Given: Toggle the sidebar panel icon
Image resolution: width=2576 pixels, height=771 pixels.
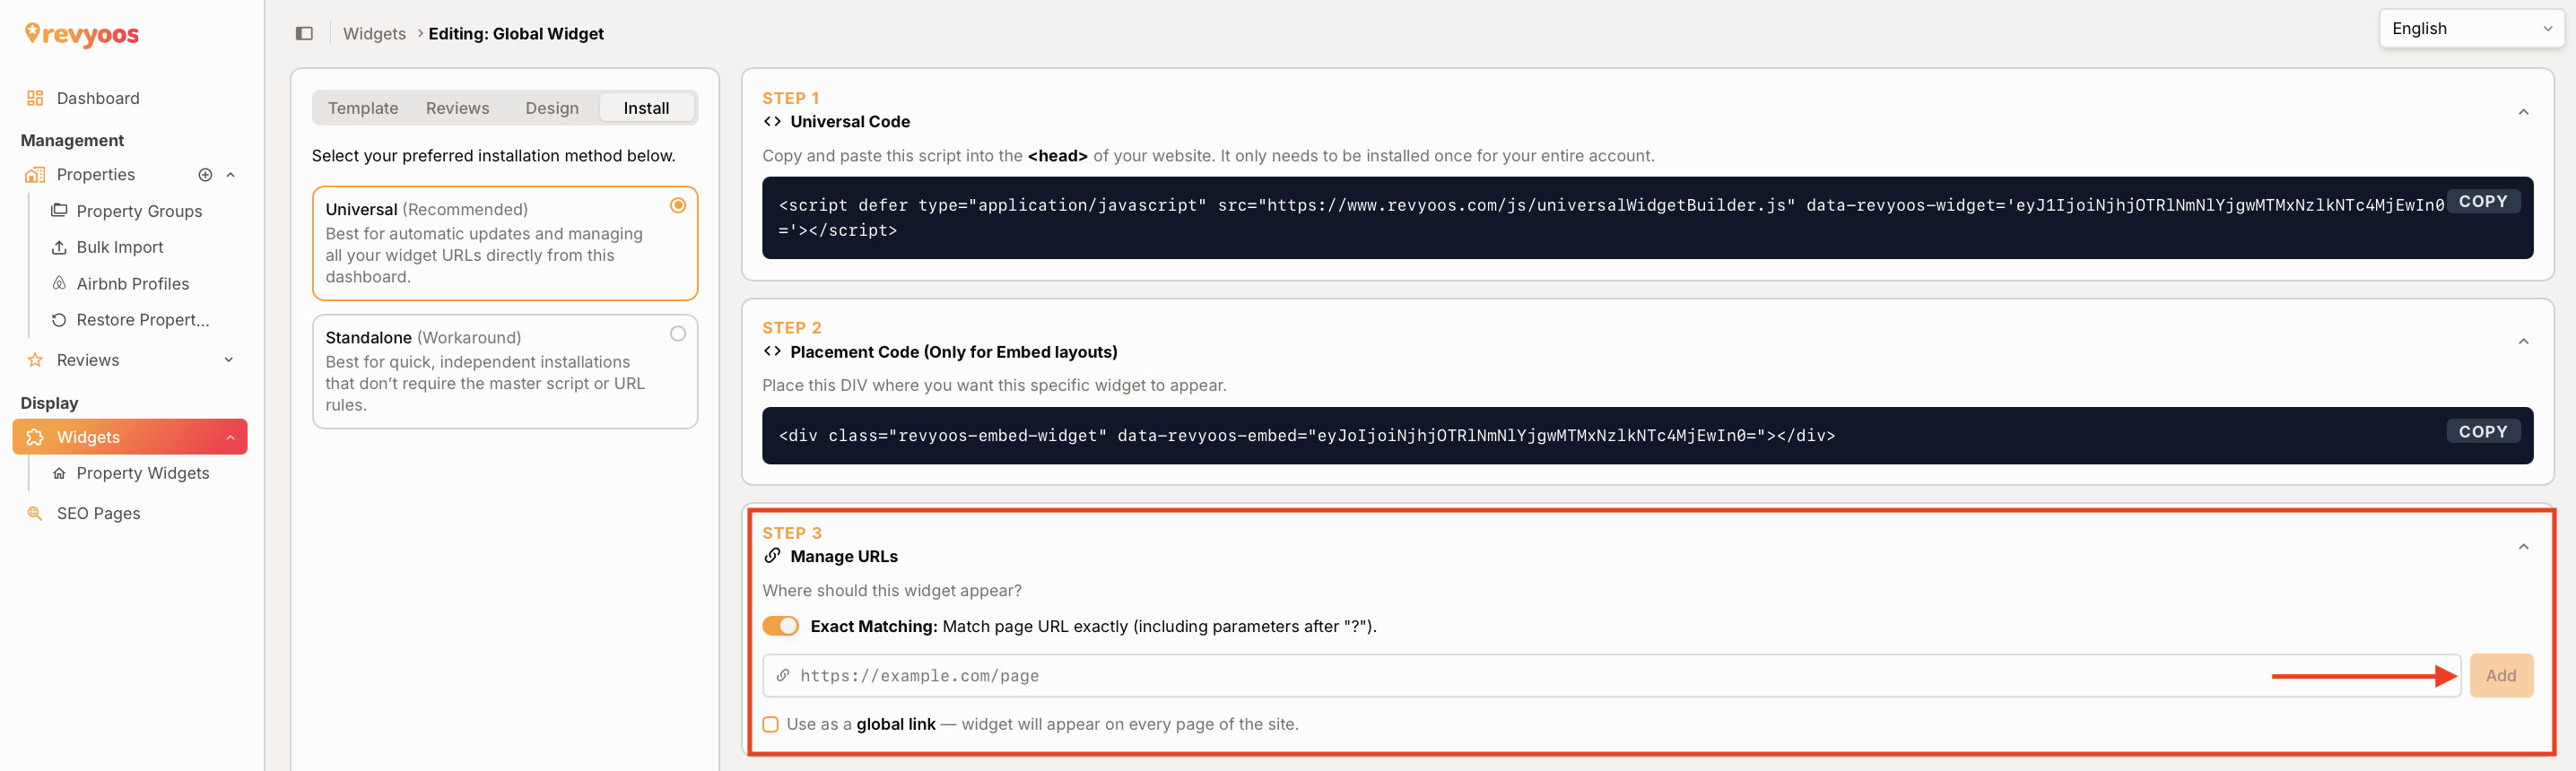Looking at the screenshot, I should pyautogui.click(x=304, y=34).
